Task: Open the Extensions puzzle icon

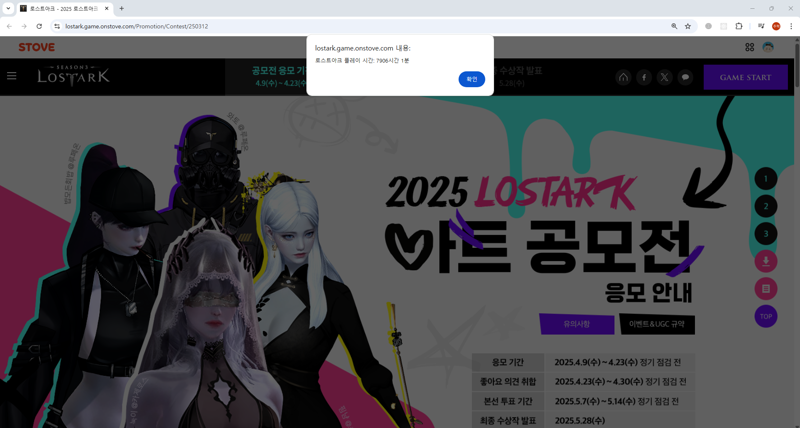Action: pyautogui.click(x=738, y=26)
